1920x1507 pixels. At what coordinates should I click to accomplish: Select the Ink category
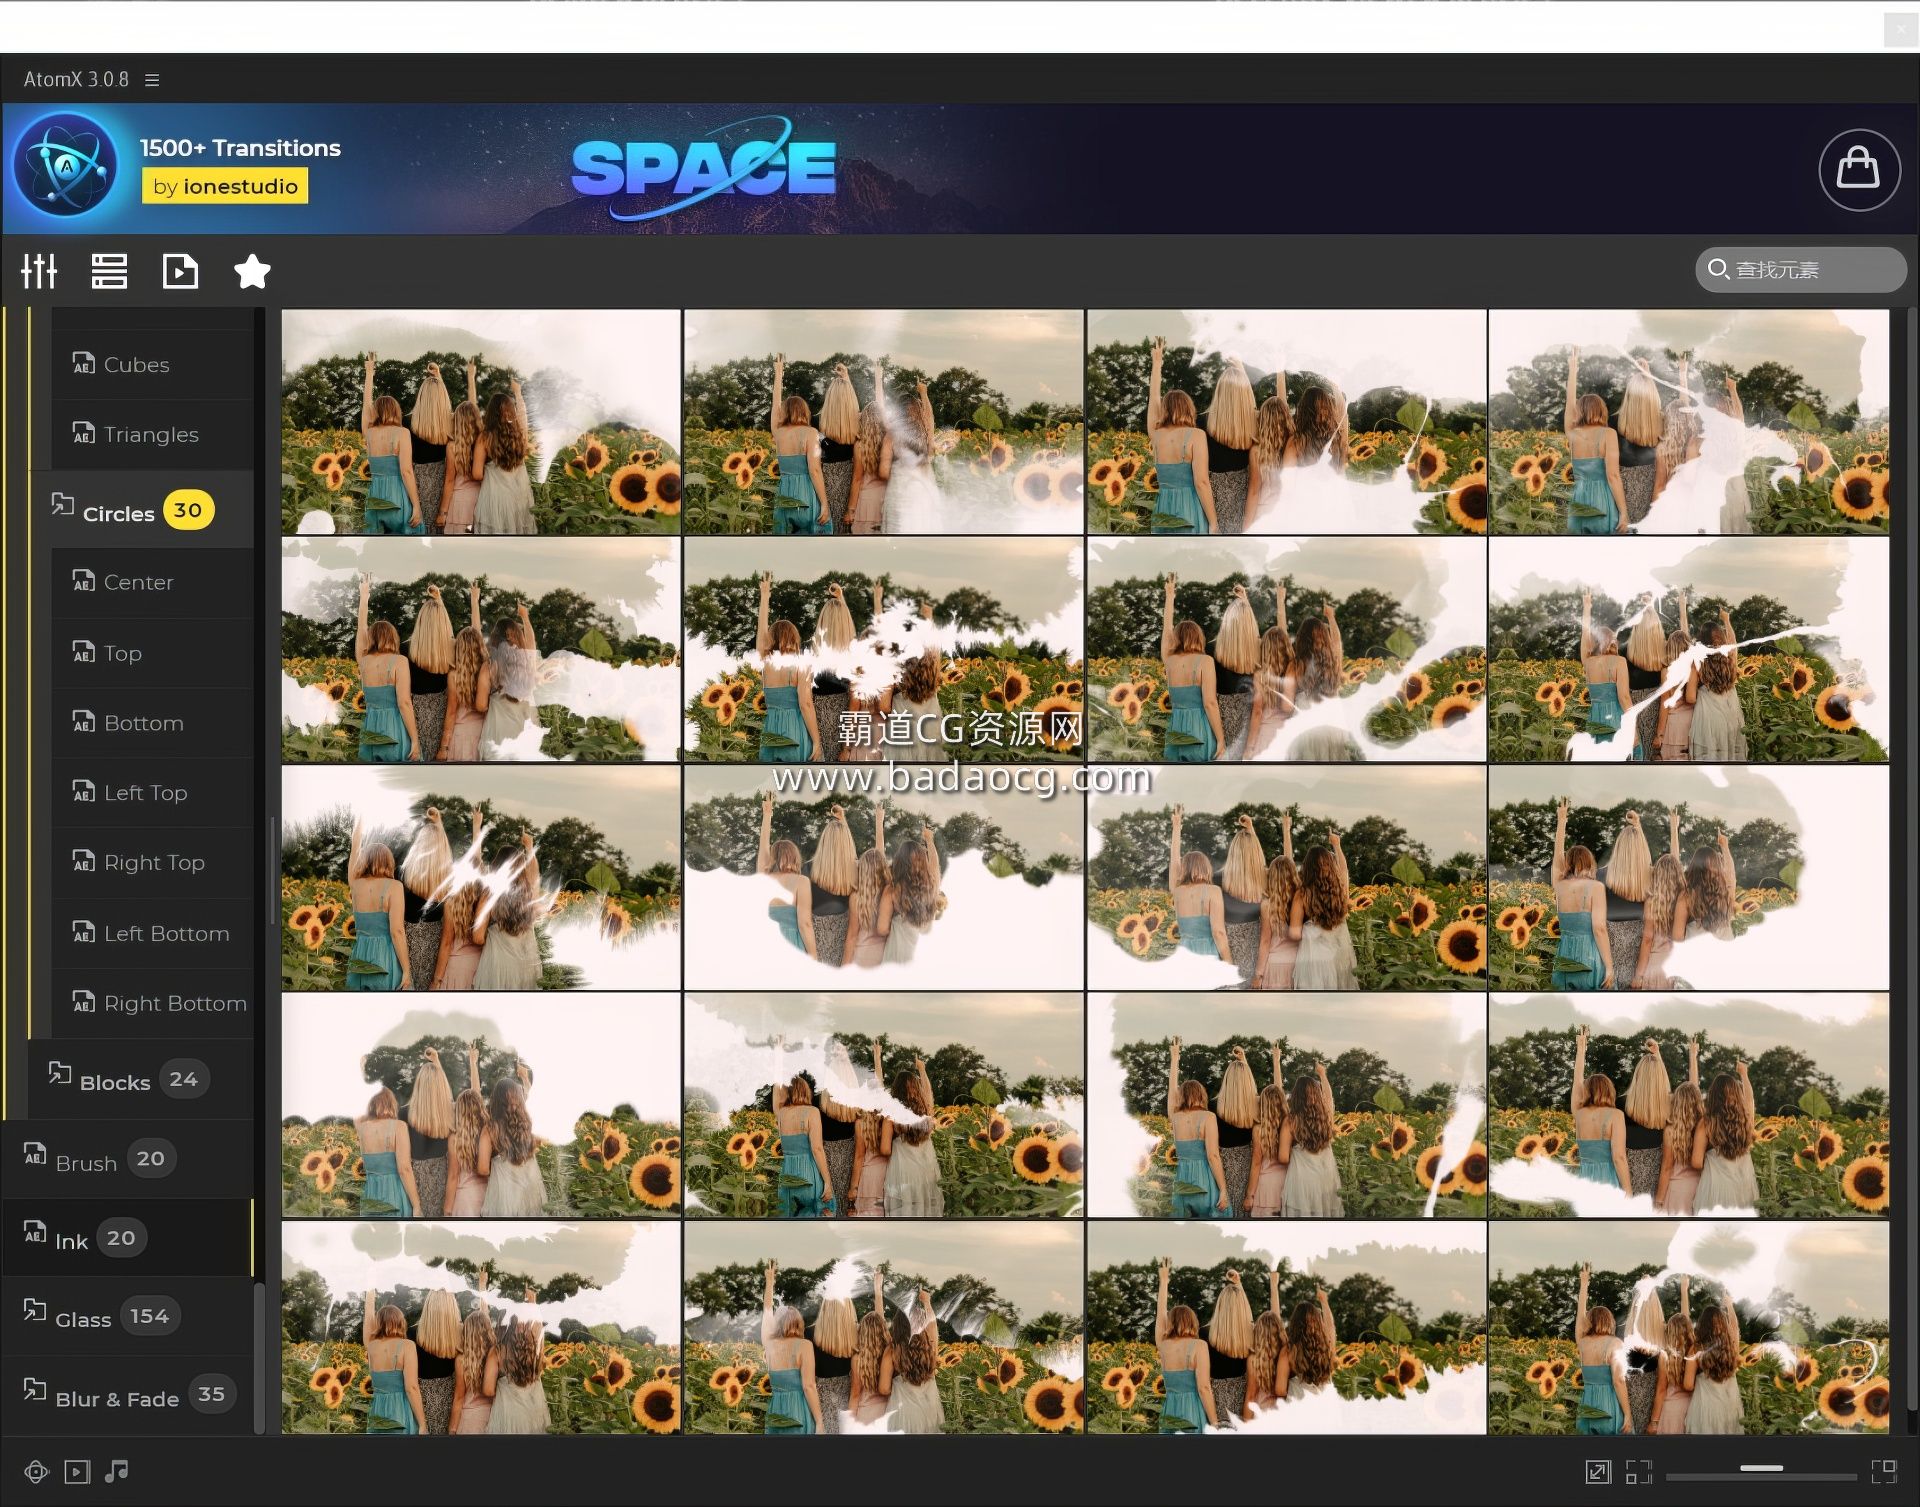click(128, 1238)
